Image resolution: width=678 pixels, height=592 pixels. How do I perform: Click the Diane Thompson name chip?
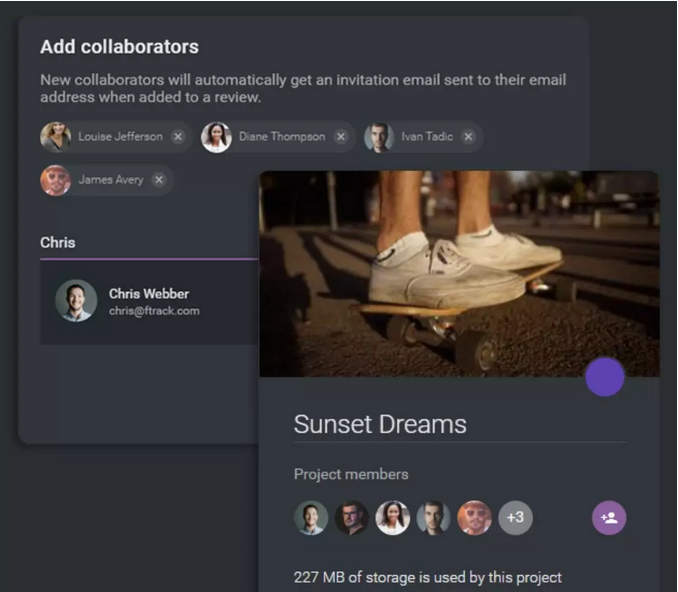[278, 137]
